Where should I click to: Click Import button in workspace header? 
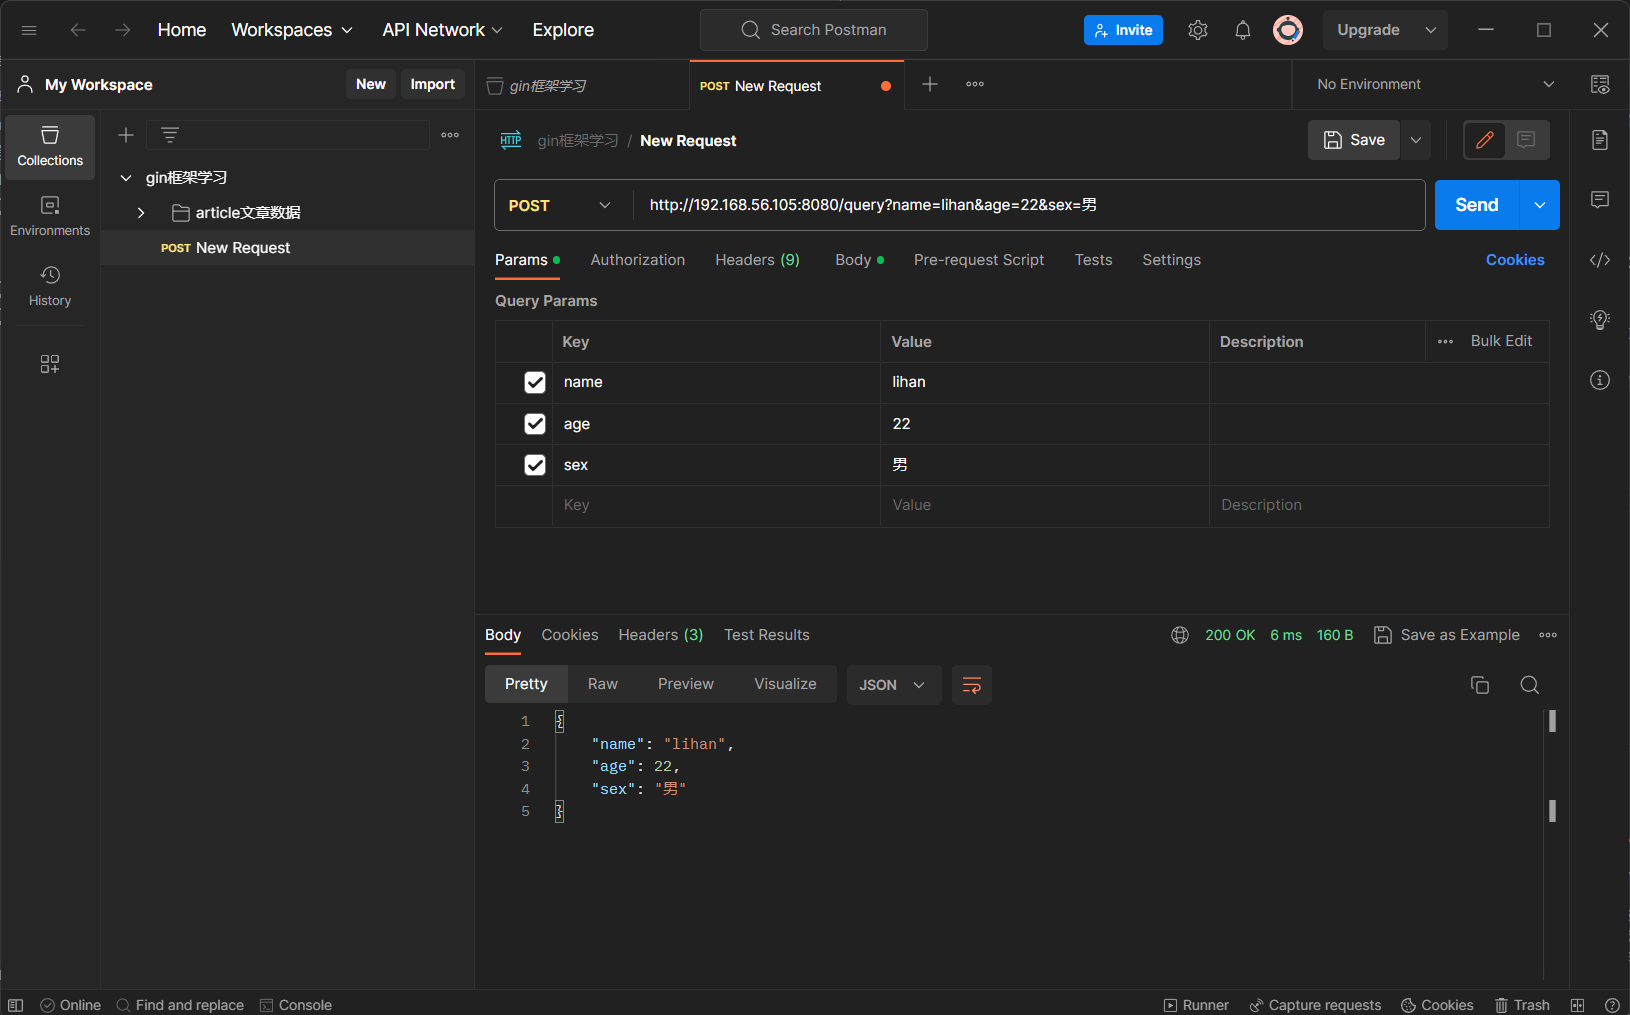(x=433, y=84)
